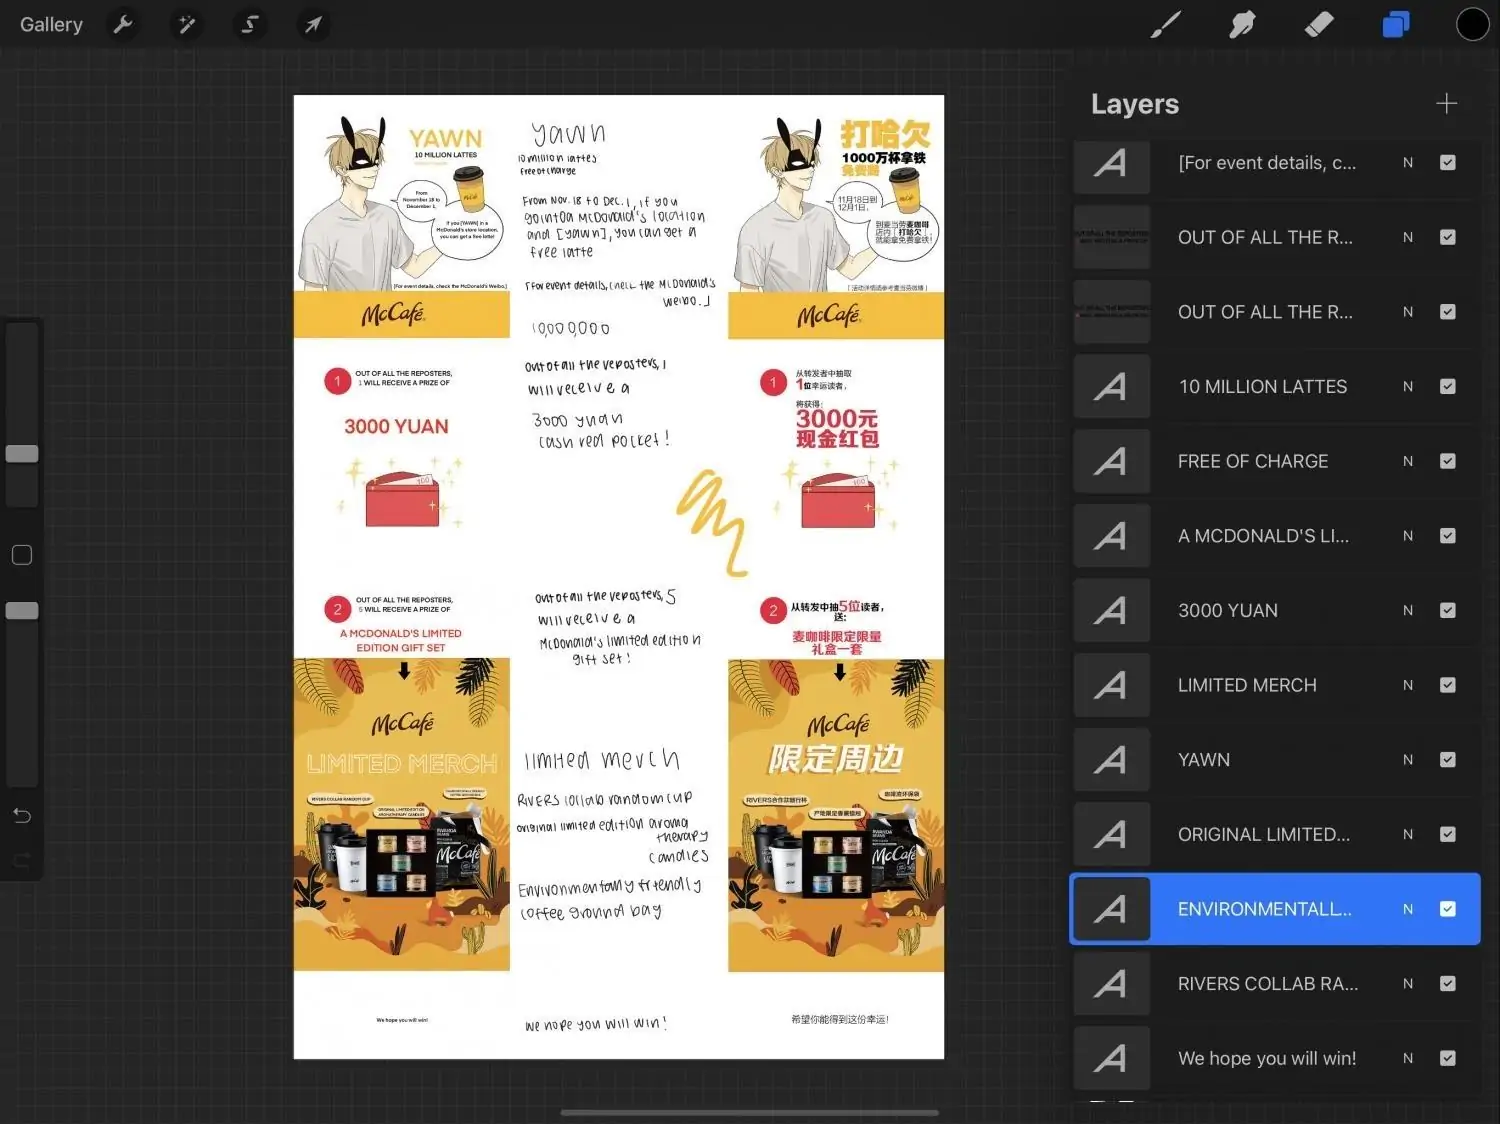Screen dimensions: 1500x1124
Task: Open the Adjustments magic wand menu
Action: click(186, 24)
